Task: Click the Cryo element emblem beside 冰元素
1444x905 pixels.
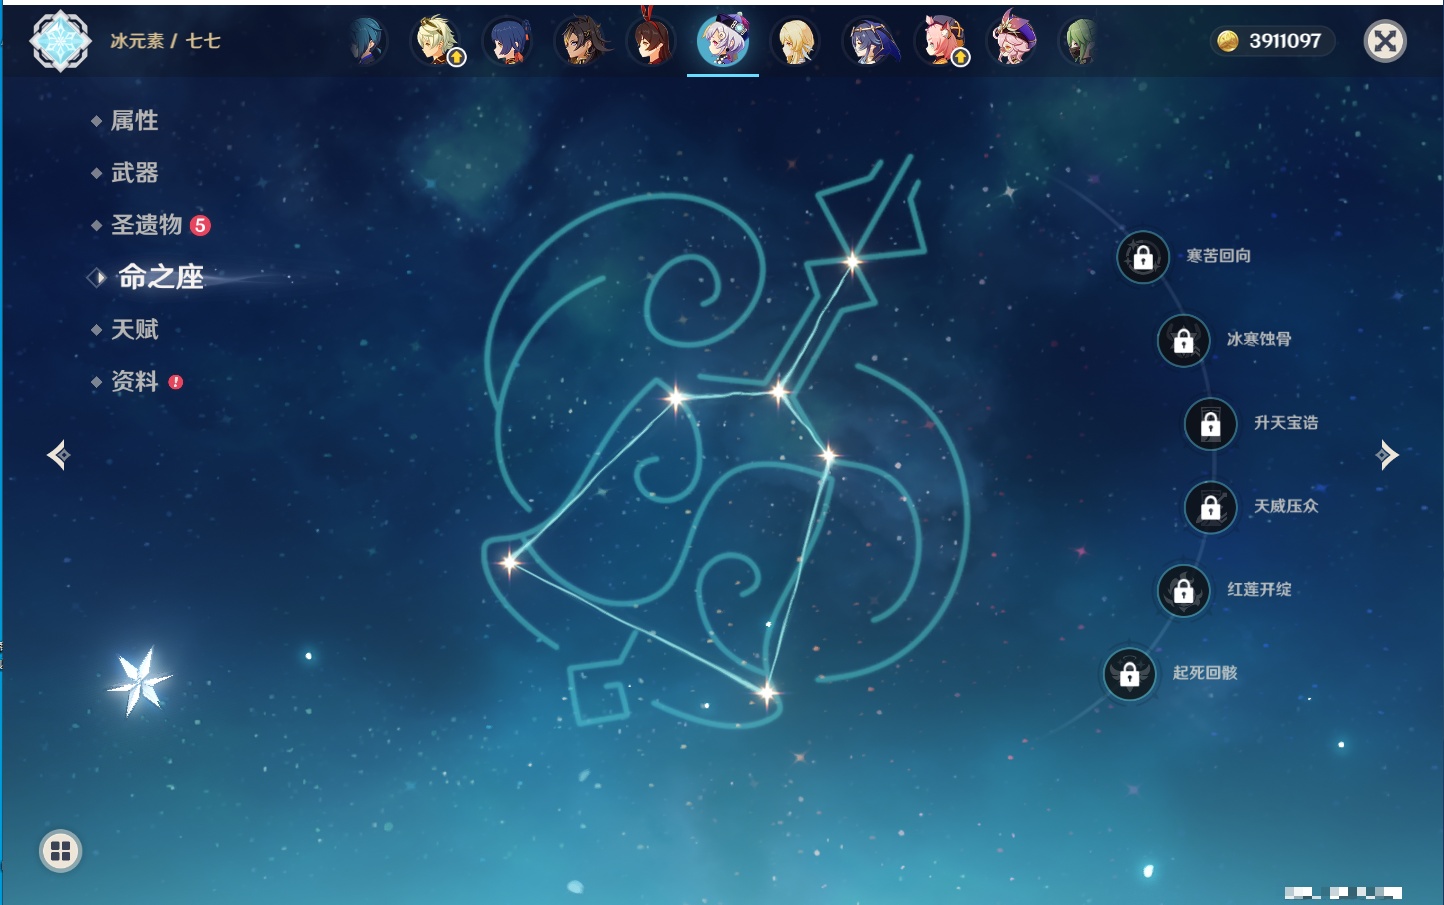Action: (x=60, y=41)
